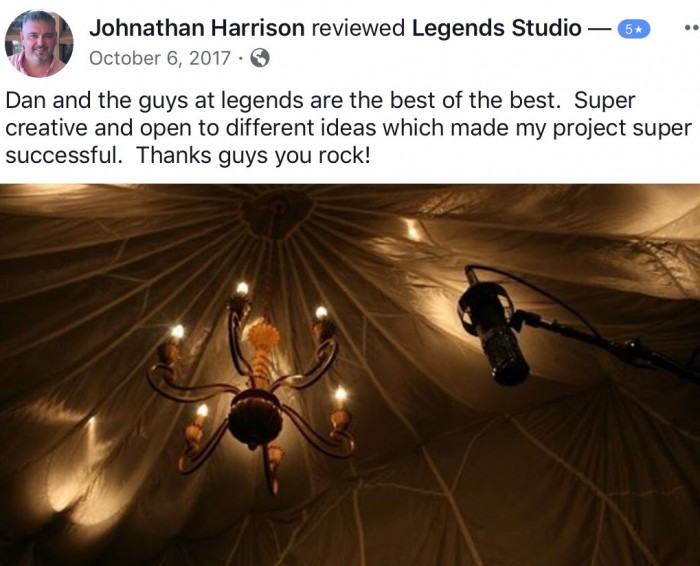Click the star inside the rating badge
This screenshot has width=700, height=566.
(x=639, y=29)
